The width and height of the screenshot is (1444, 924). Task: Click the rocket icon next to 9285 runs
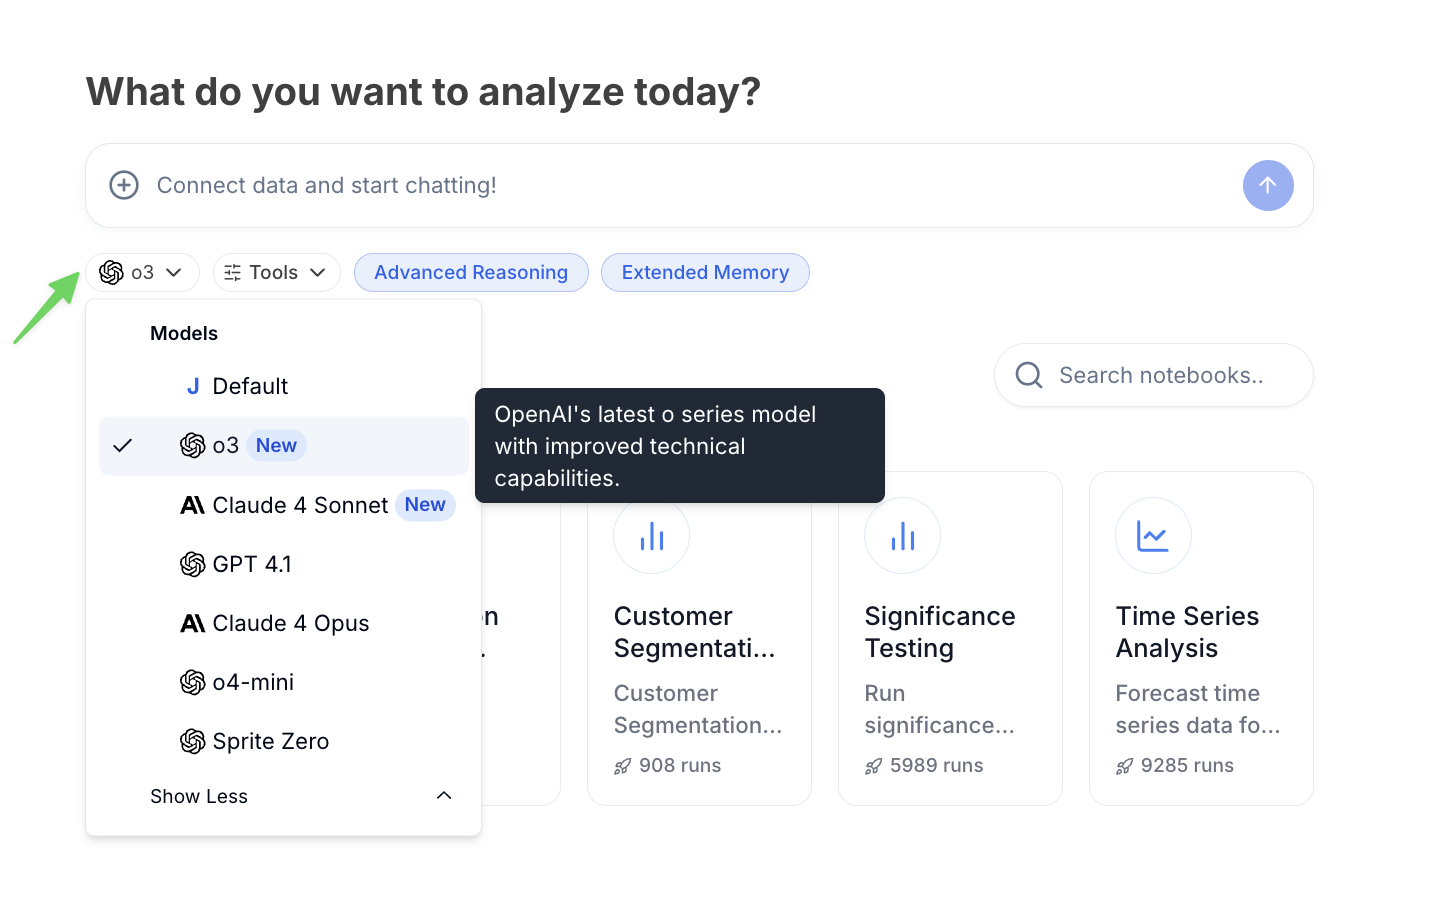tap(1125, 766)
